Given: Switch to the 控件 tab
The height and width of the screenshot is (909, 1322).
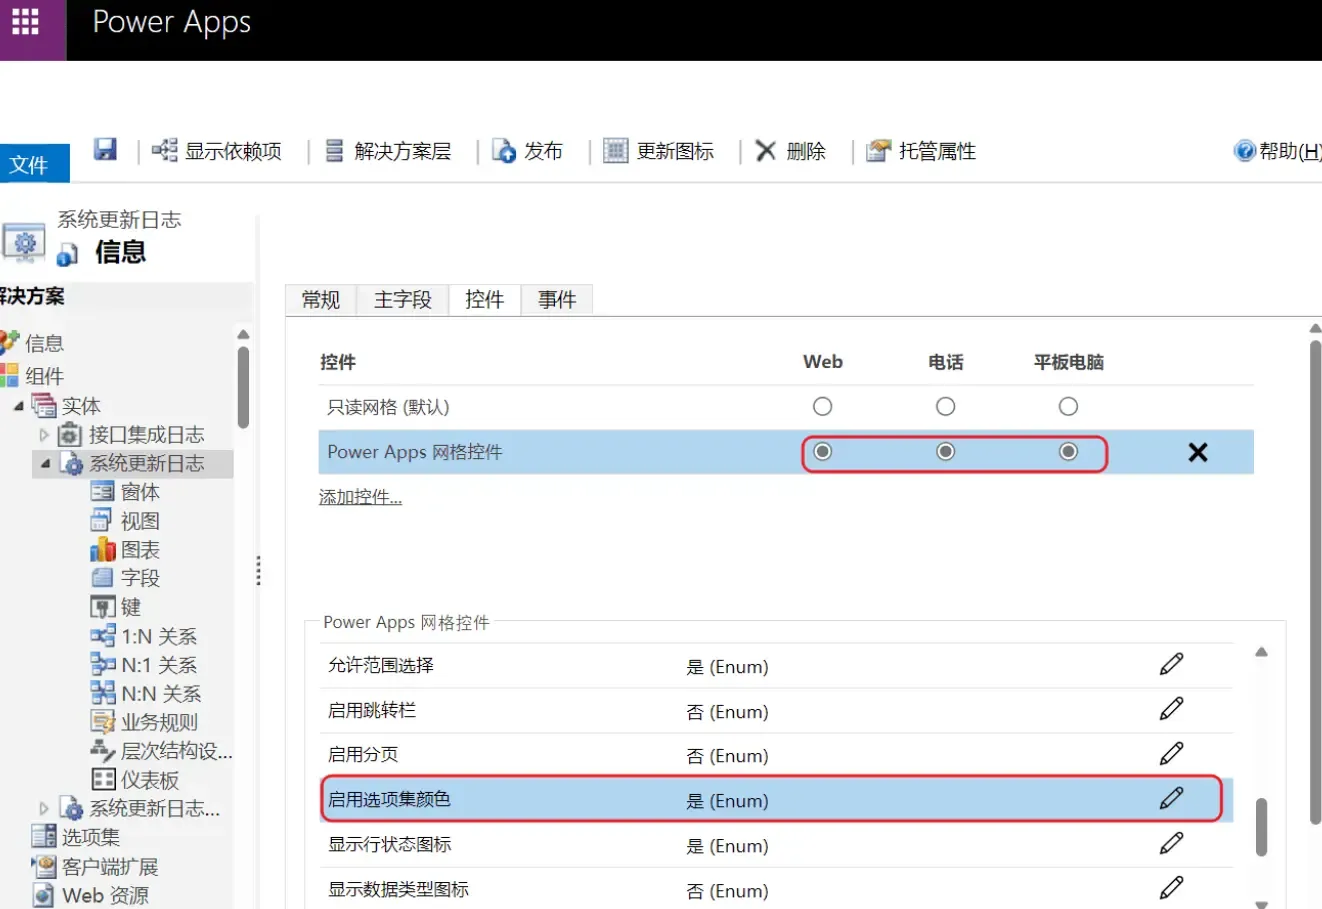Looking at the screenshot, I should (x=485, y=299).
